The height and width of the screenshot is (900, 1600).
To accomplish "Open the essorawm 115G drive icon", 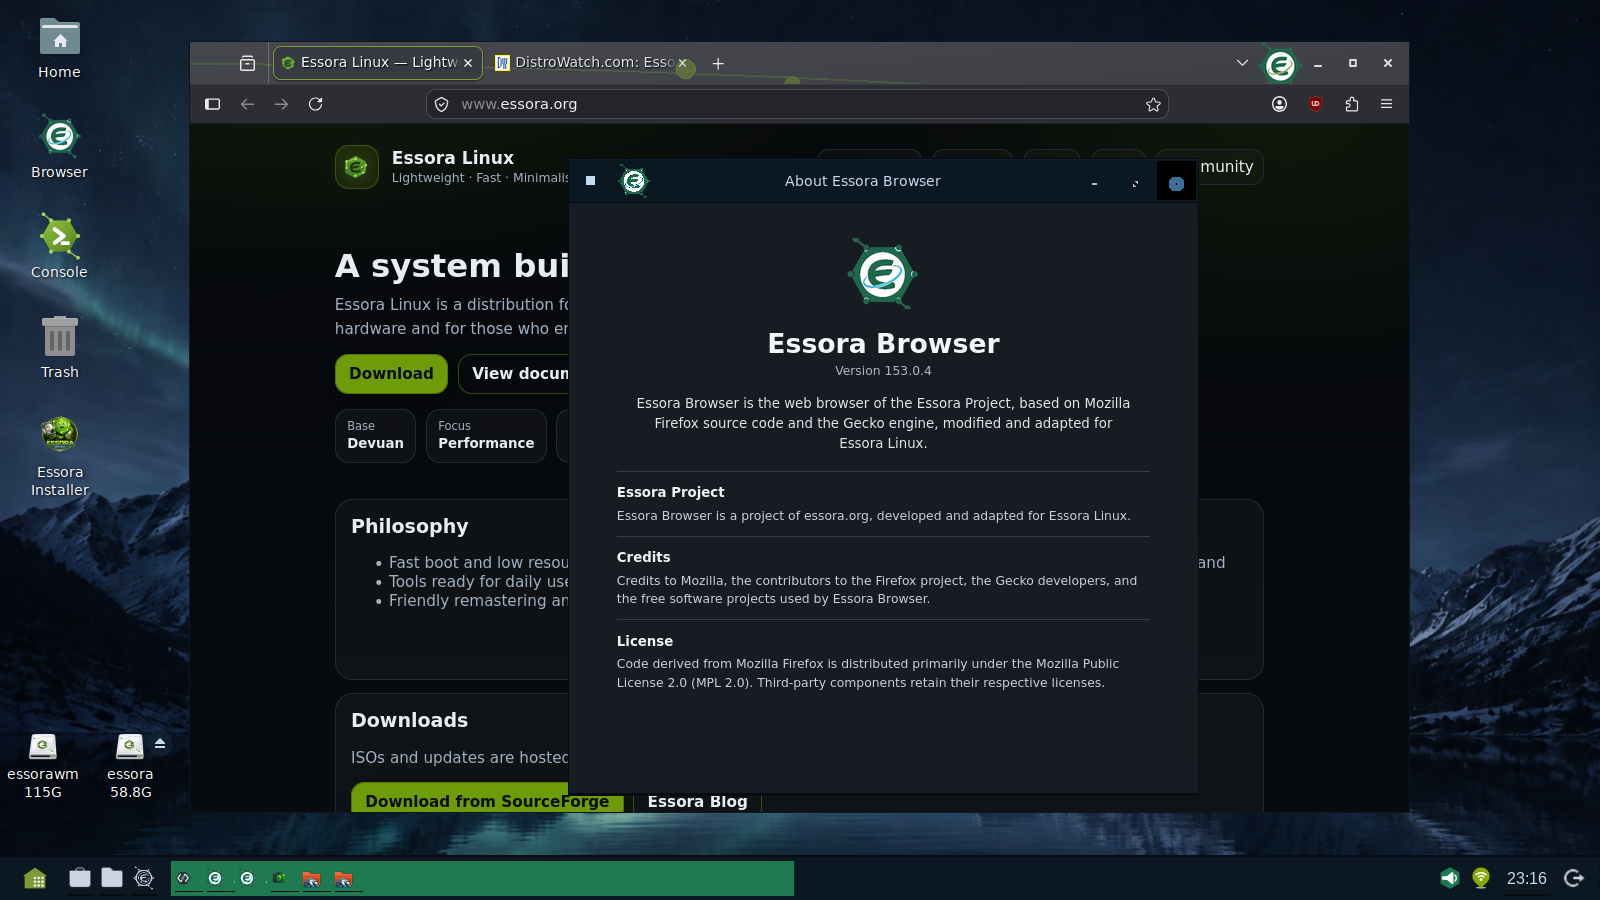I will coord(43,766).
